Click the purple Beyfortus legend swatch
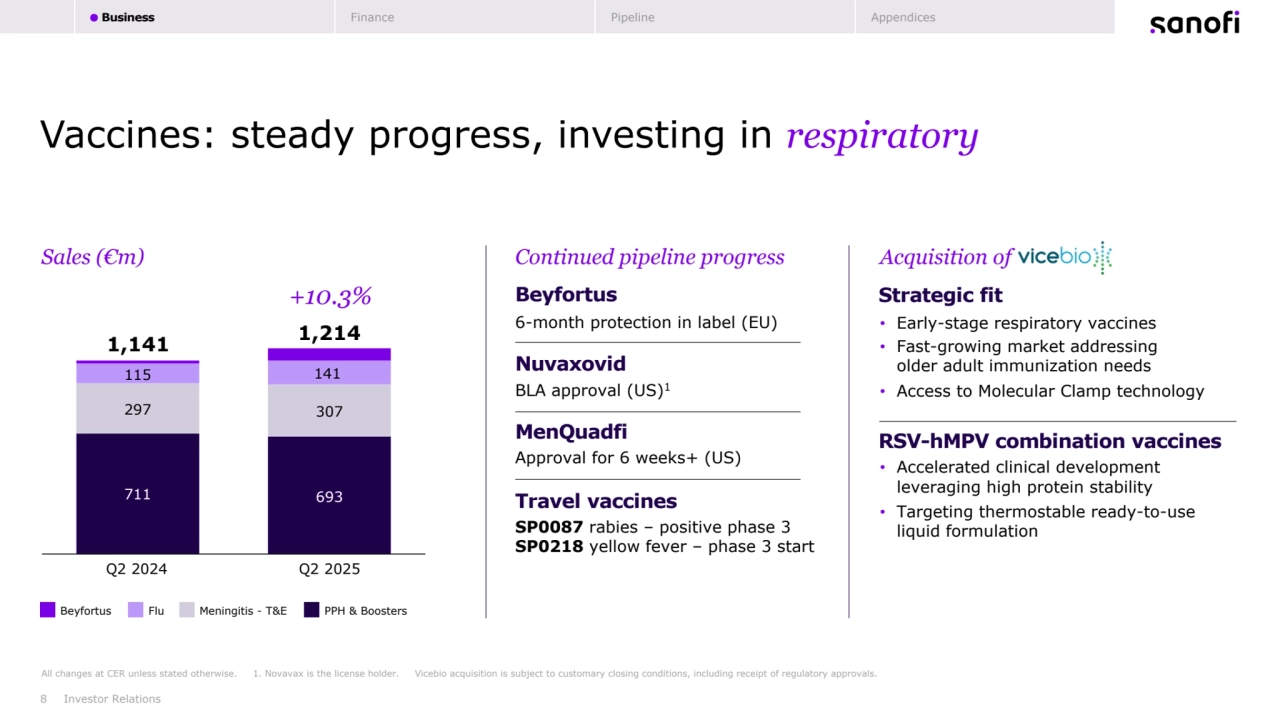This screenshot has width=1280, height=720. 47,610
